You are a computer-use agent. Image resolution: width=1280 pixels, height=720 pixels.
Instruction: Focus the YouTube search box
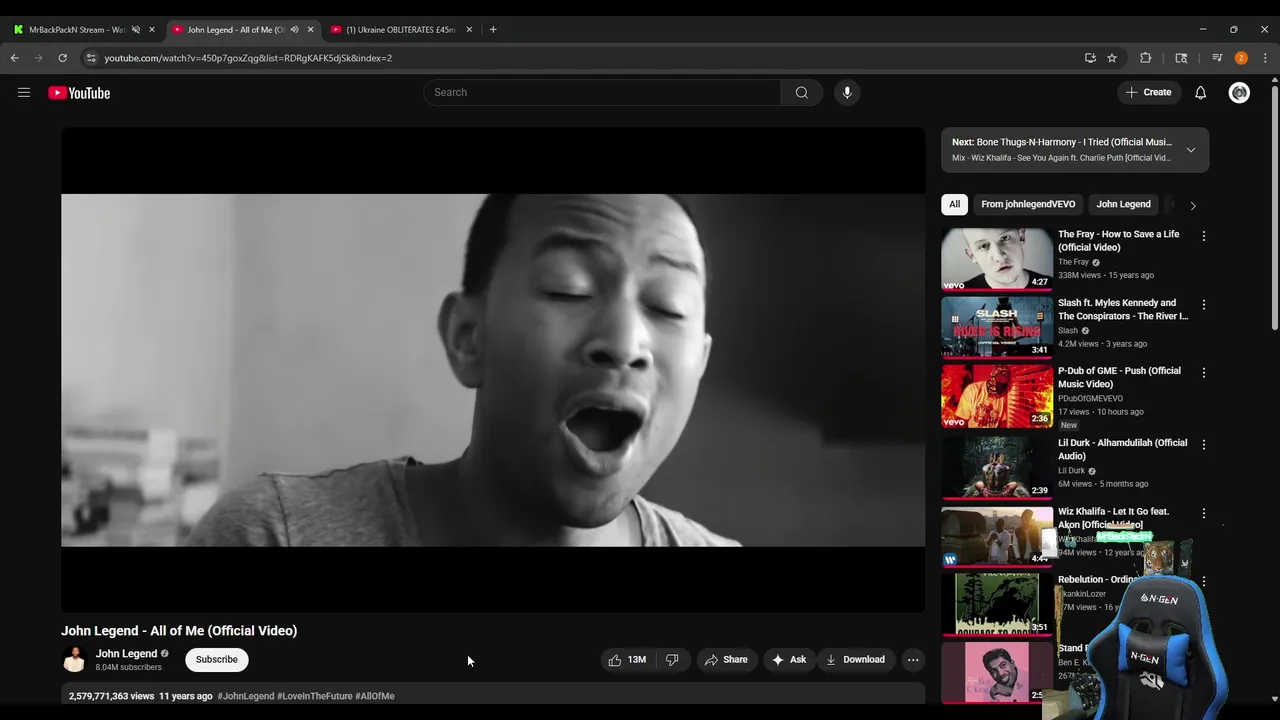pos(602,93)
